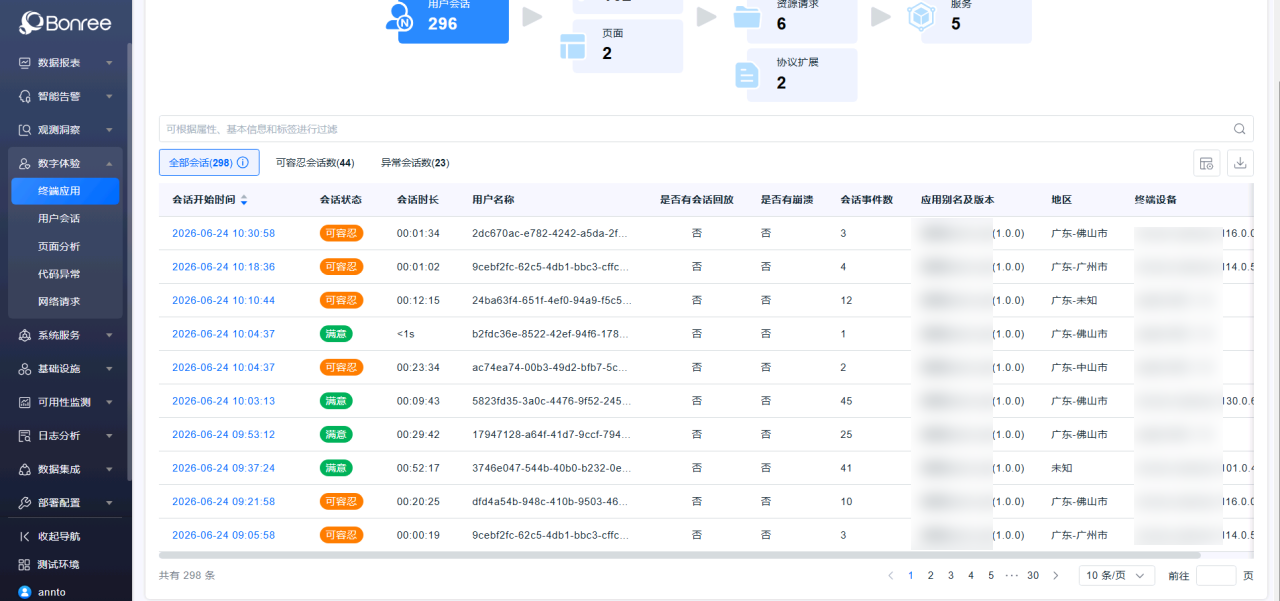The width and height of the screenshot is (1280, 601).
Task: Click the 收起导航 collapse icon
Action: coord(25,537)
